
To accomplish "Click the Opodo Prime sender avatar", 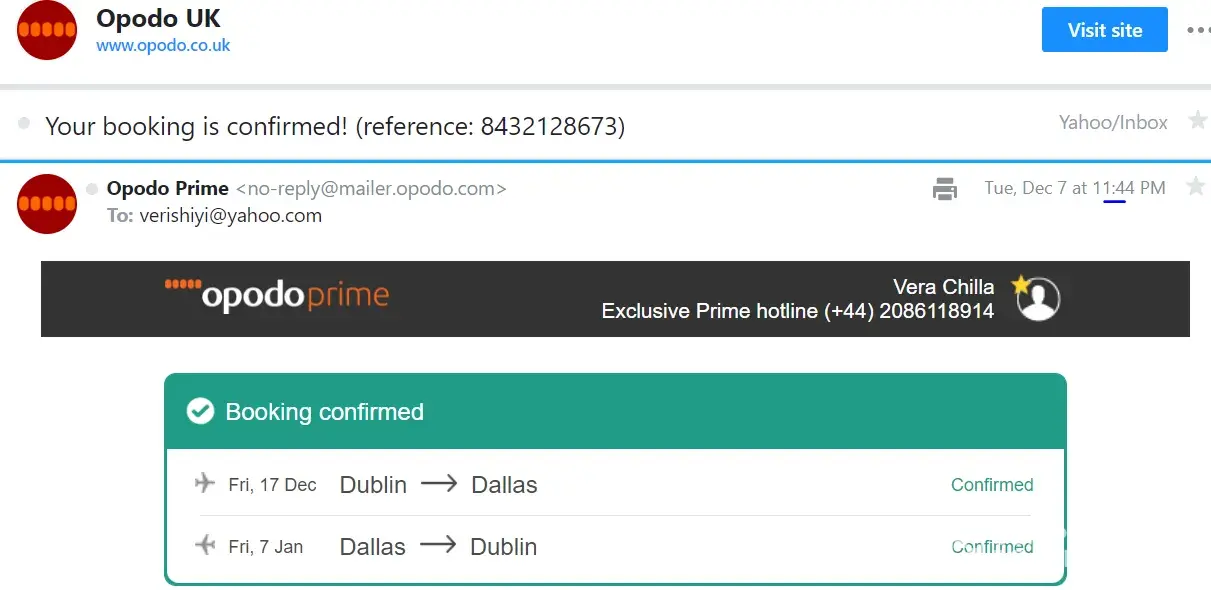I will [47, 203].
